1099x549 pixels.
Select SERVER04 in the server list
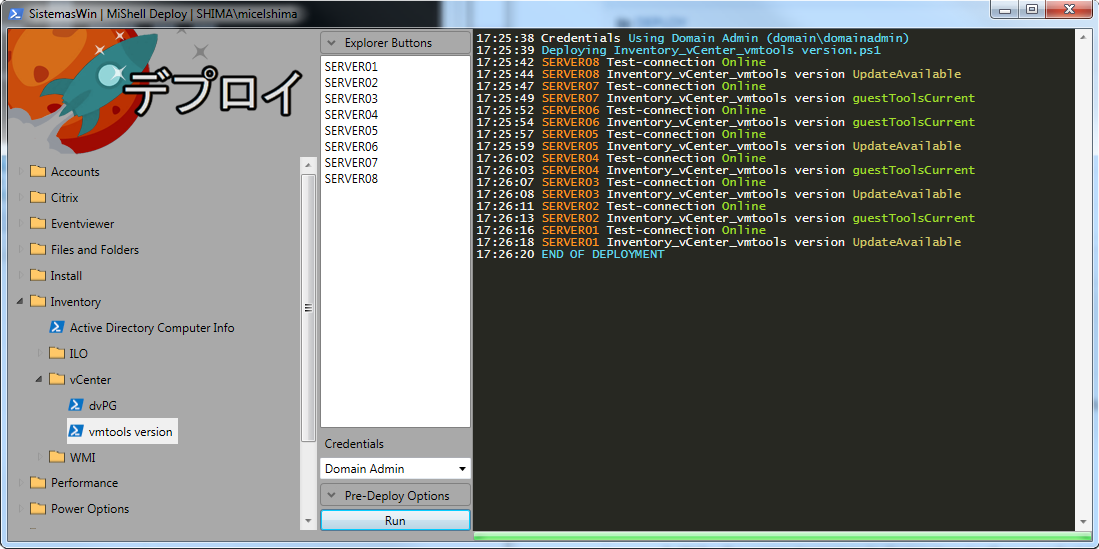click(351, 115)
